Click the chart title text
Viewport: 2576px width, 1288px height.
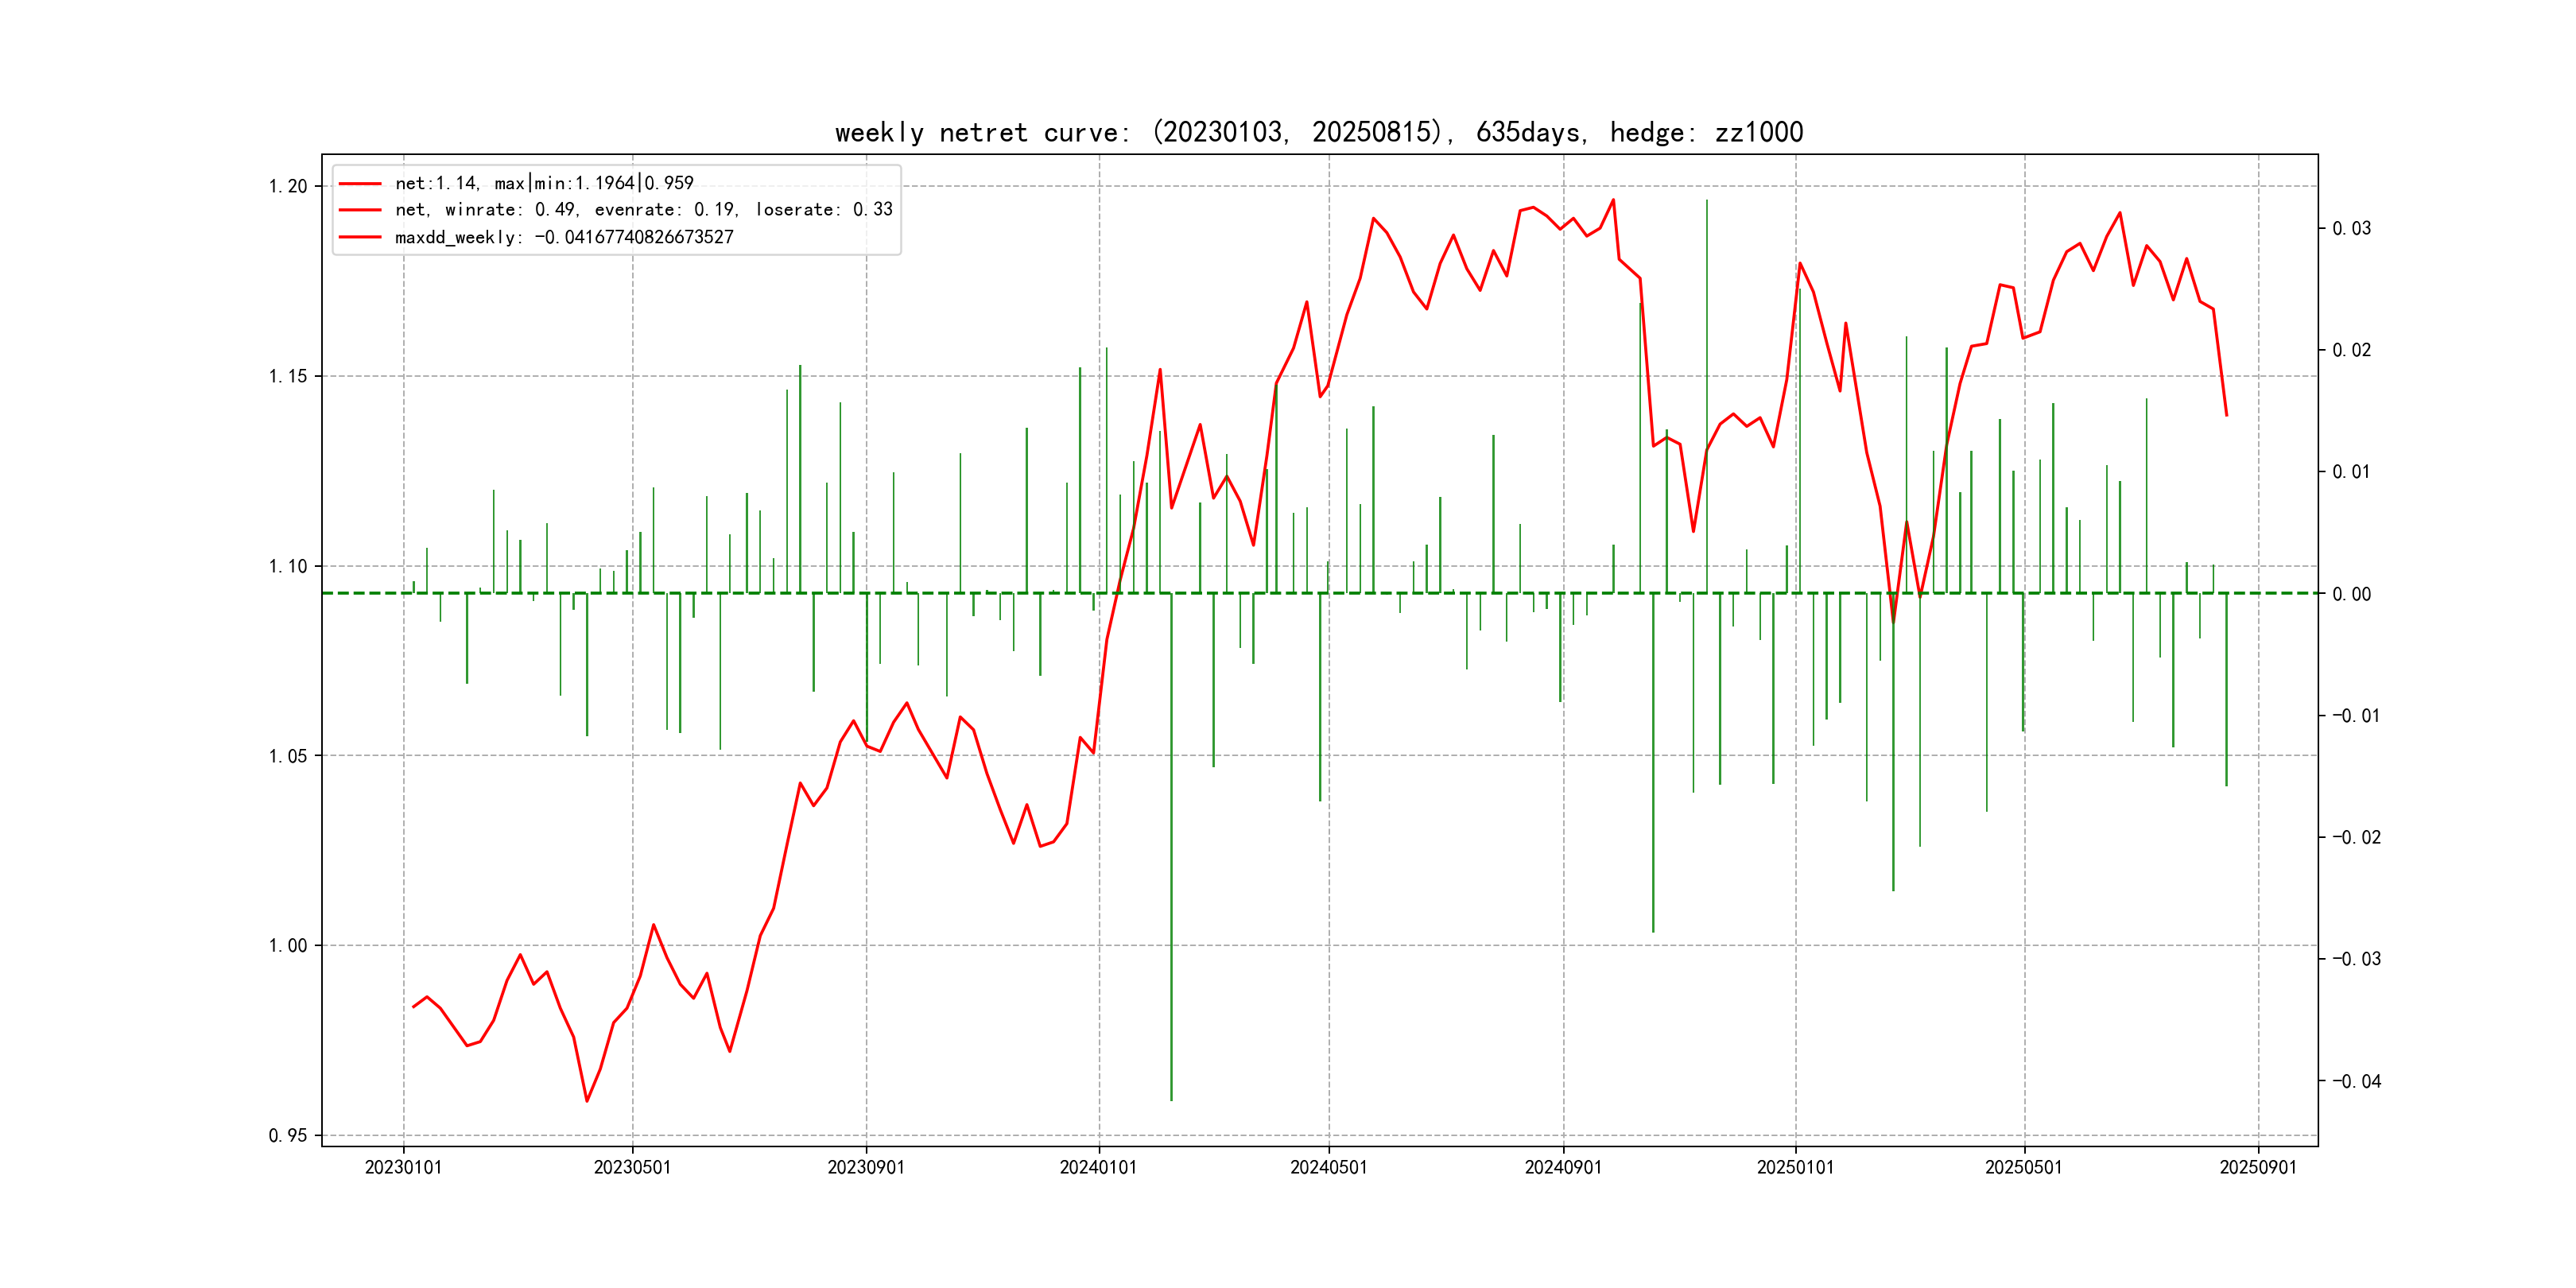[1318, 132]
